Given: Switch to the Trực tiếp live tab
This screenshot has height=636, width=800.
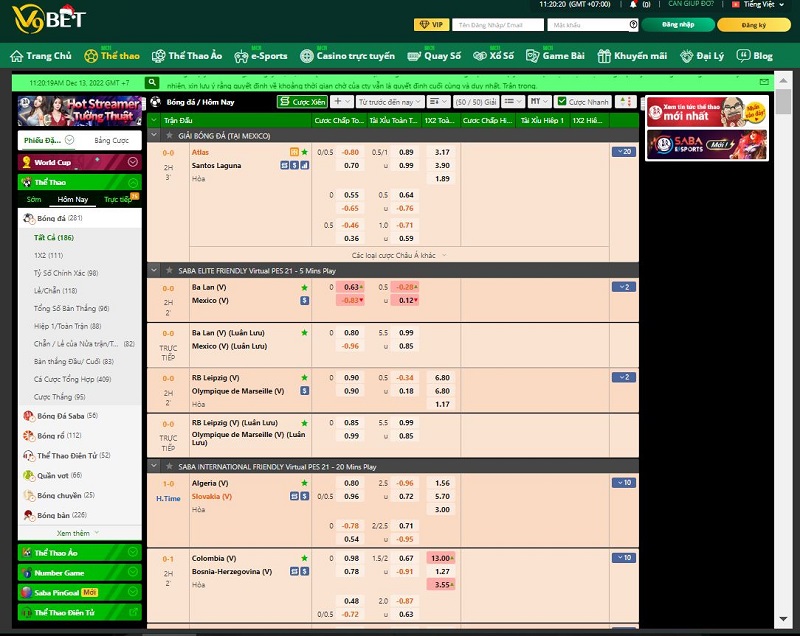Looking at the screenshot, I should [x=118, y=199].
